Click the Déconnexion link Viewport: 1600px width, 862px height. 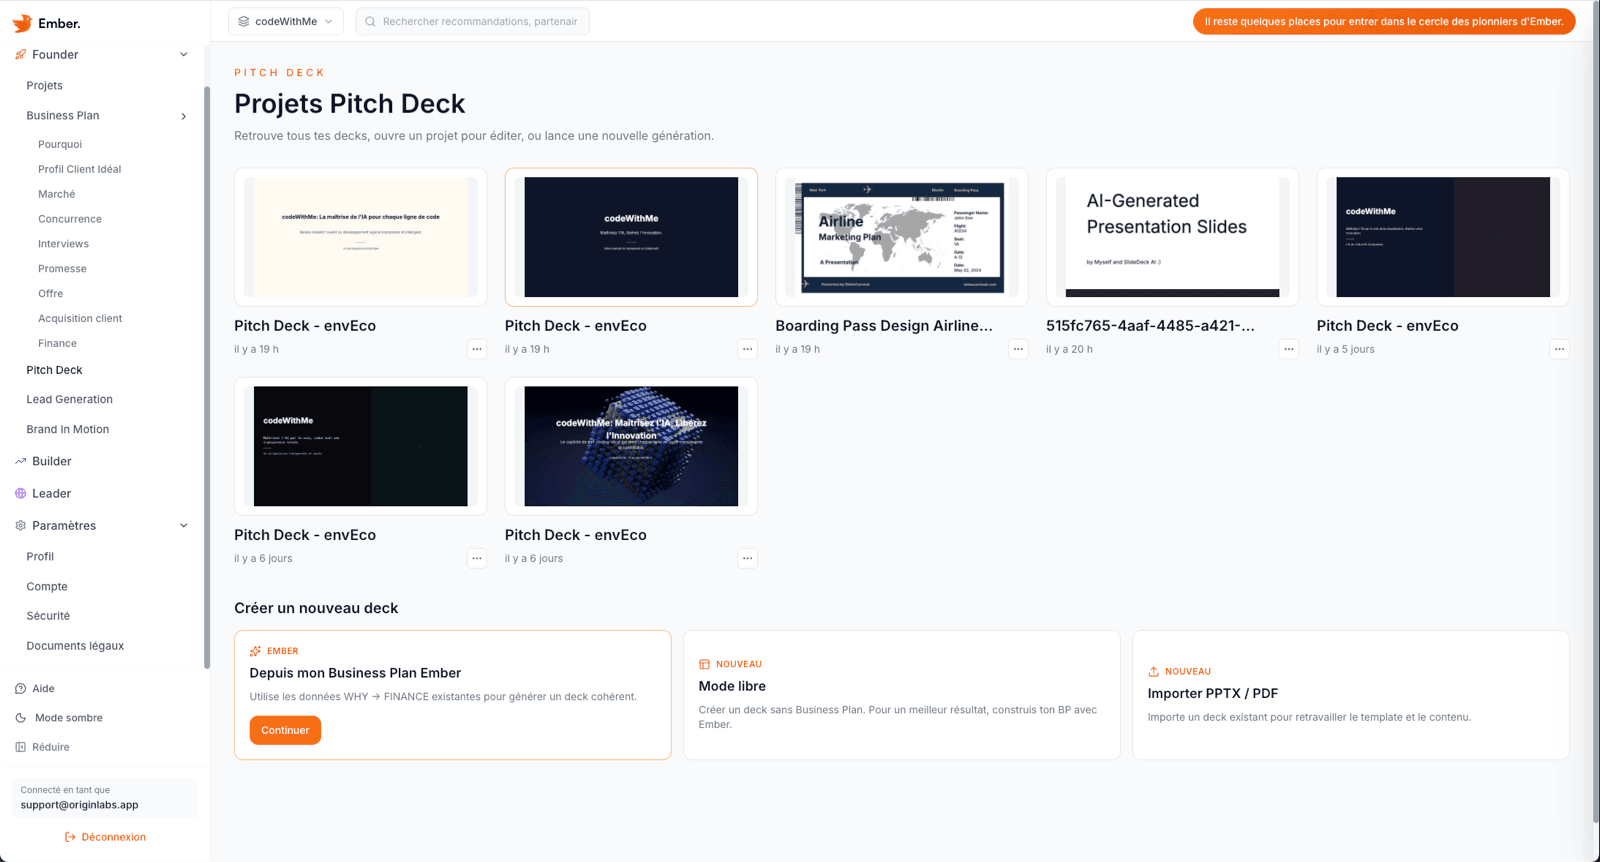click(x=105, y=837)
